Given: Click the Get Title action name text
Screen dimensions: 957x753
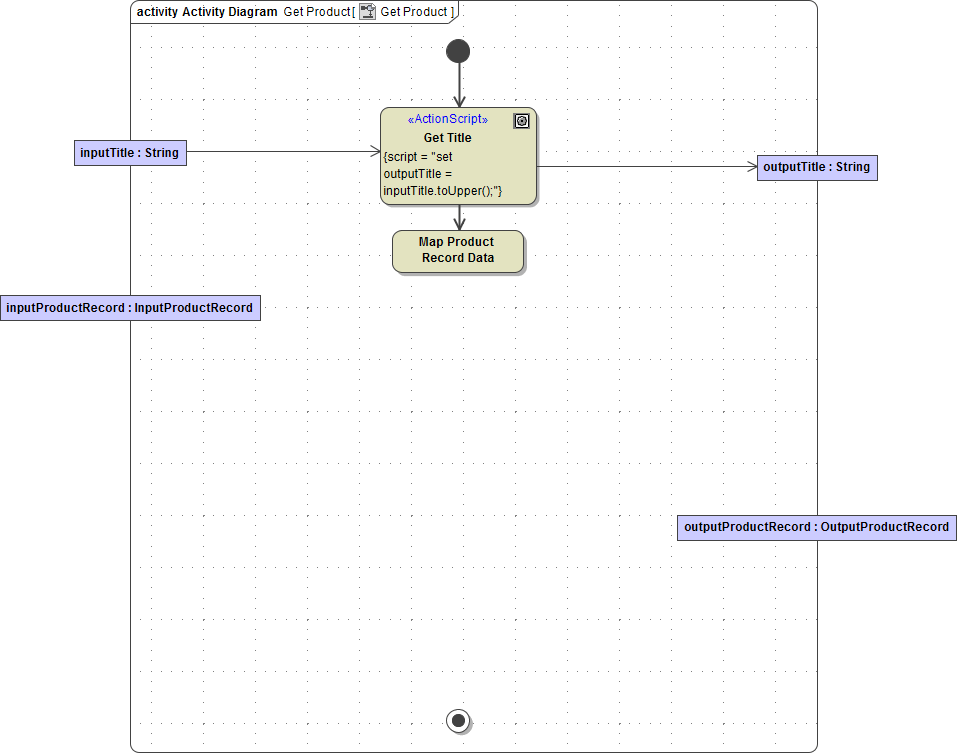Looking at the screenshot, I should (447, 137).
